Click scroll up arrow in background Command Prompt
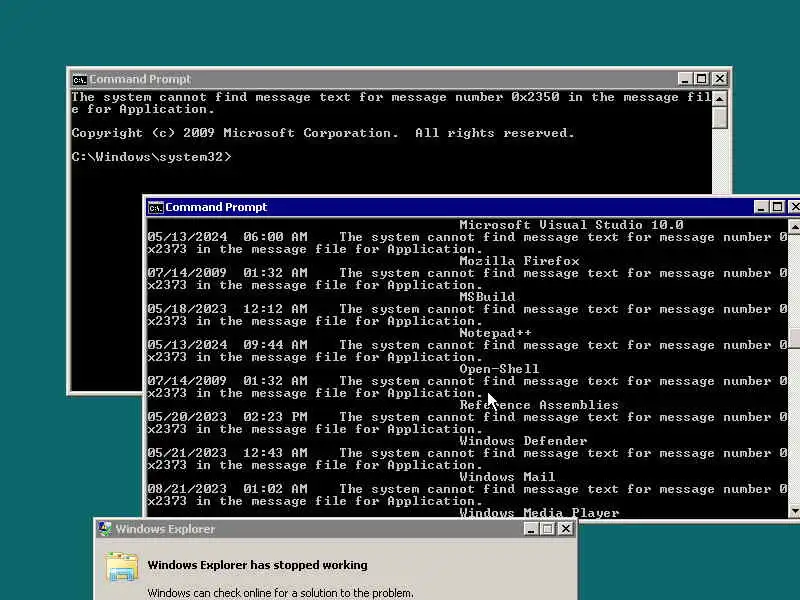Screen dimensions: 800x600 [719, 98]
